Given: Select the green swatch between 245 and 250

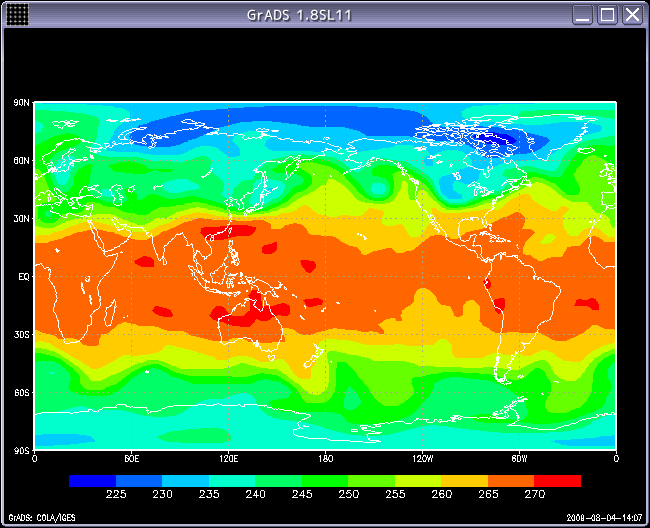Looking at the screenshot, I should [325, 481].
